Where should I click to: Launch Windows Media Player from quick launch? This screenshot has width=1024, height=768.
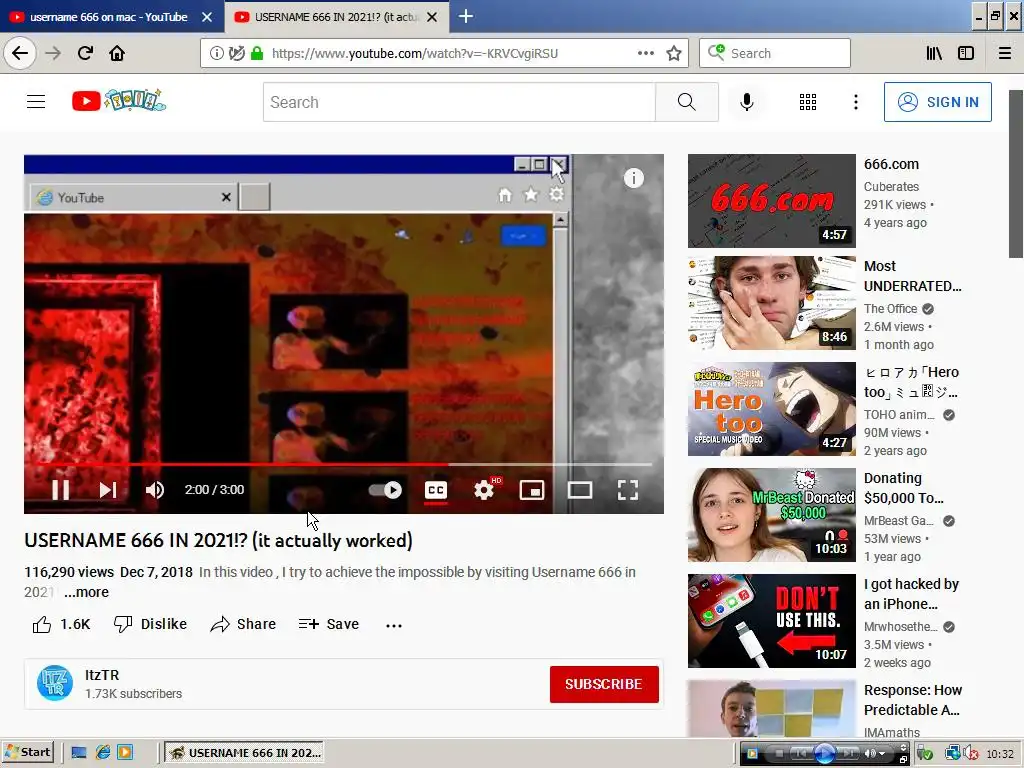[x=125, y=753]
